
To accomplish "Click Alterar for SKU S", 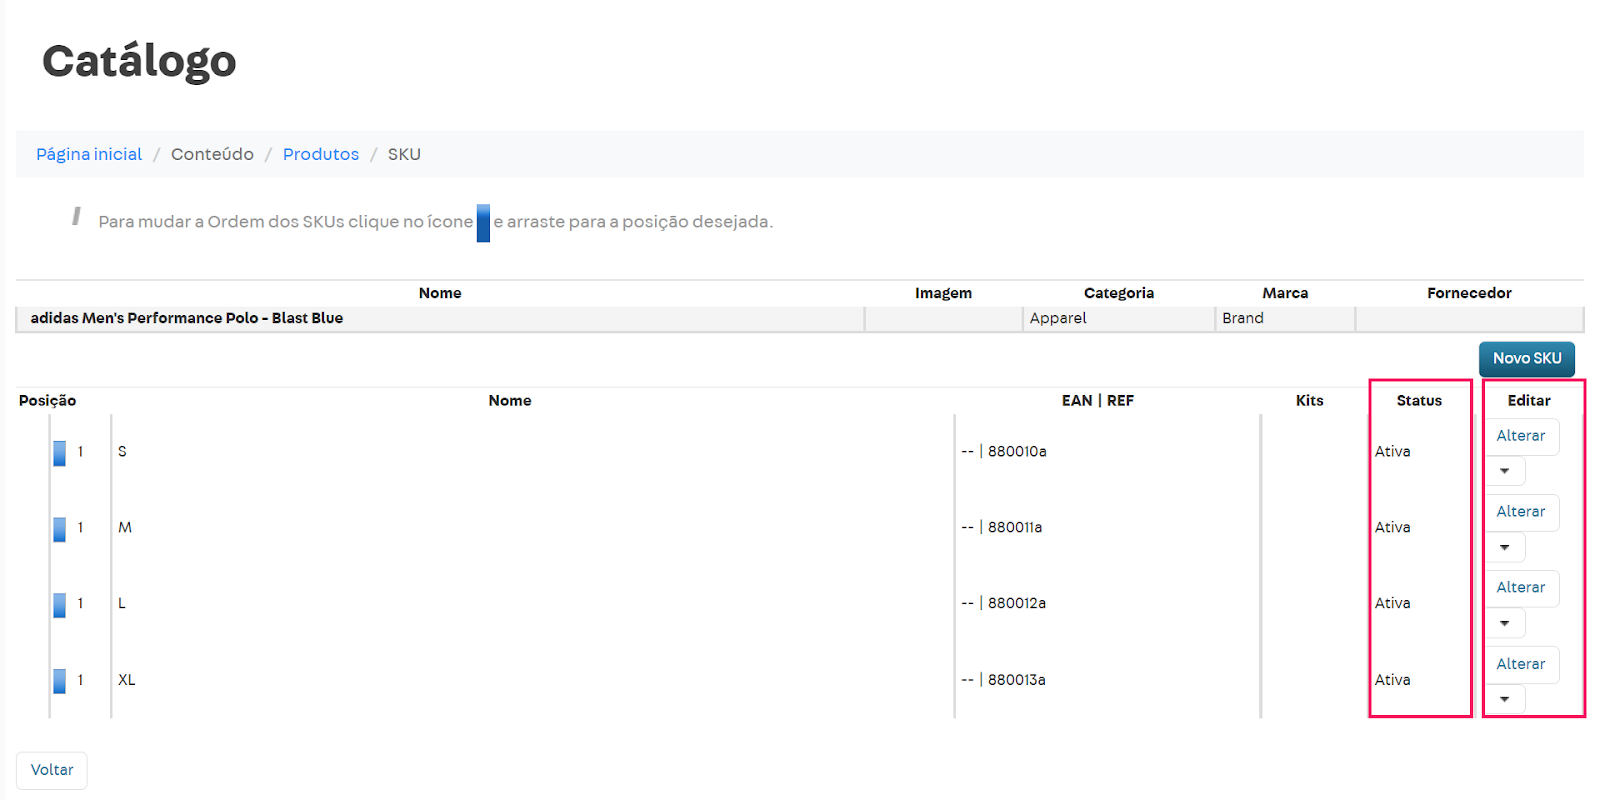I will tap(1520, 436).
